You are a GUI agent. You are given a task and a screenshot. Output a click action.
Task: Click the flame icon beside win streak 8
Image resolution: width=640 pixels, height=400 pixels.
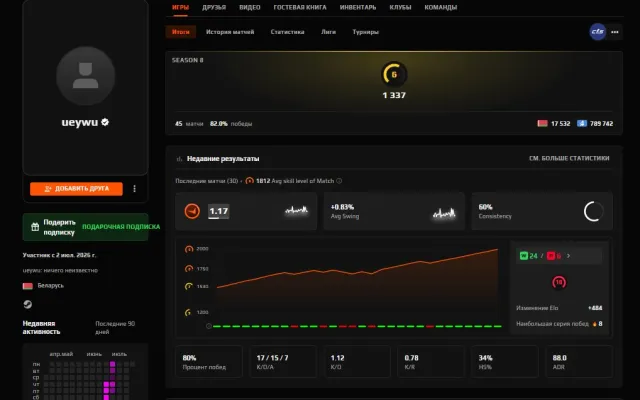tap(594, 324)
